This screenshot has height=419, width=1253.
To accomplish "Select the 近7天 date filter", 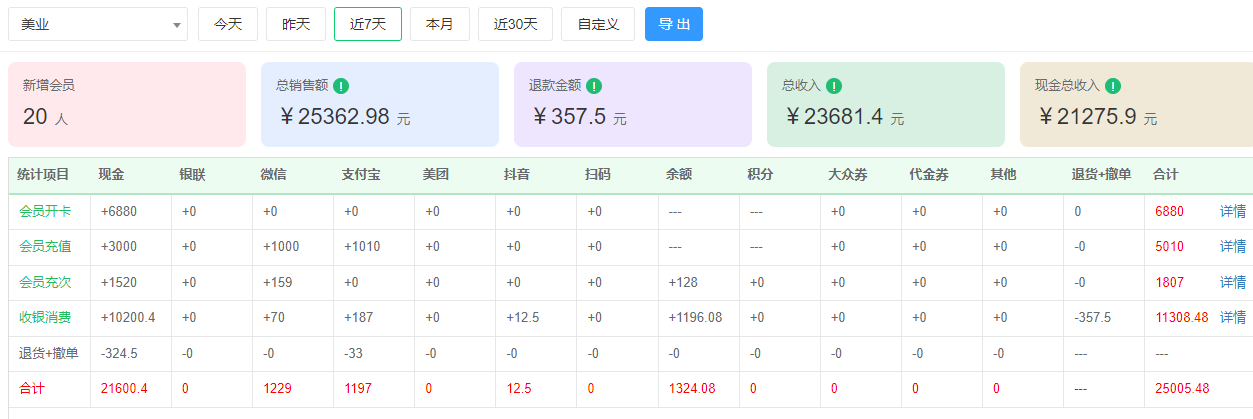I will 368,24.
